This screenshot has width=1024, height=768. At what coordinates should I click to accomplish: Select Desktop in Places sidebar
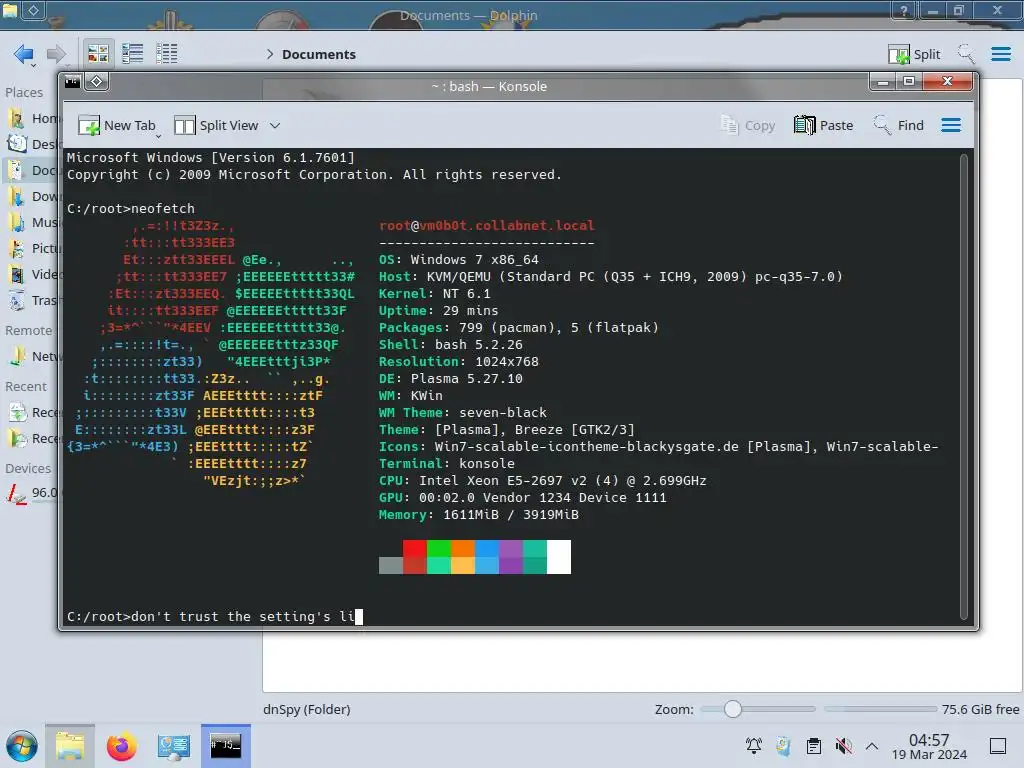33,144
